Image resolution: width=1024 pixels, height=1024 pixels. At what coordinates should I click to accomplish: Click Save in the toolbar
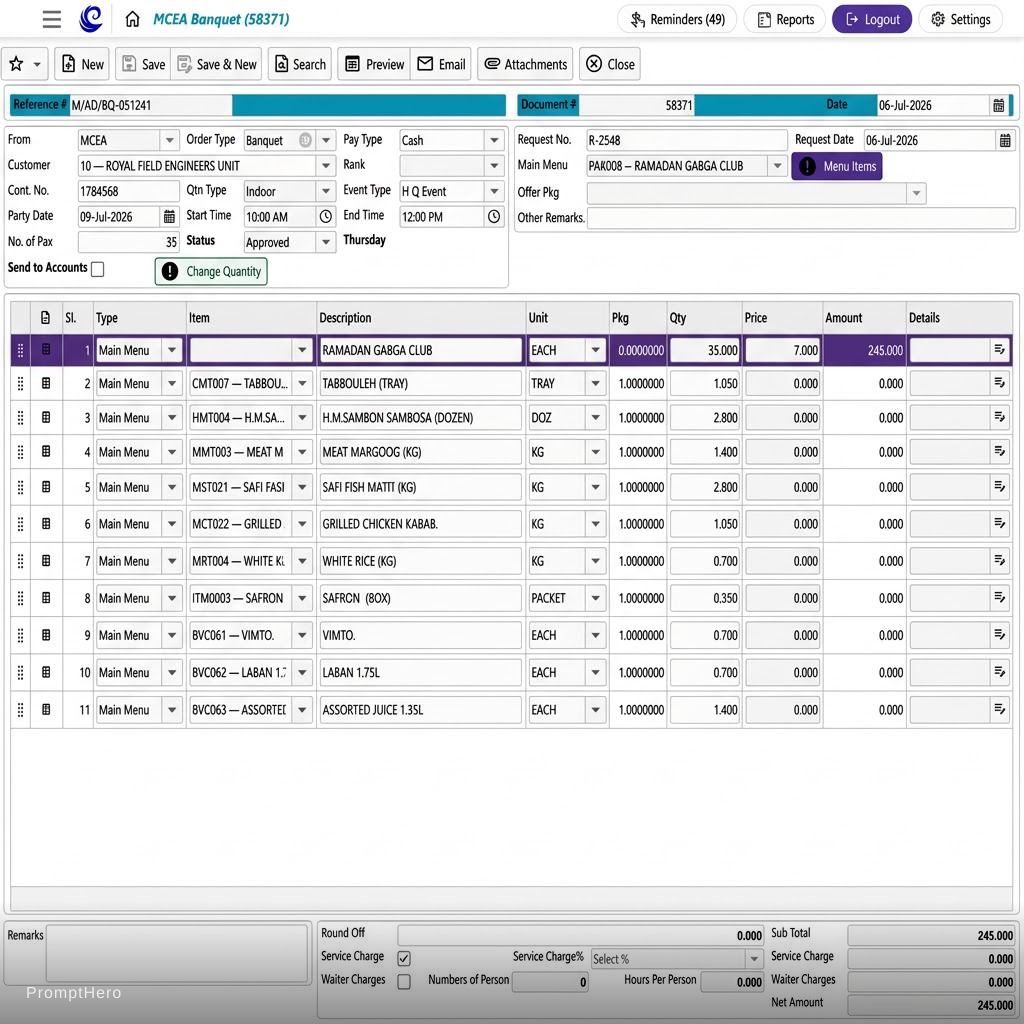[144, 64]
